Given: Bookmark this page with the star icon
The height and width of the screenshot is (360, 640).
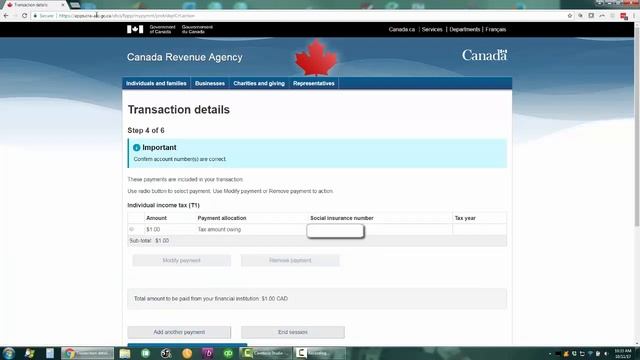Looking at the screenshot, I should click(570, 16).
